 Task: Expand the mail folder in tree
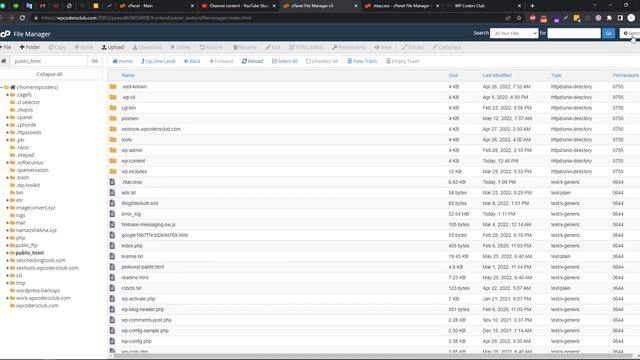pos(7,223)
